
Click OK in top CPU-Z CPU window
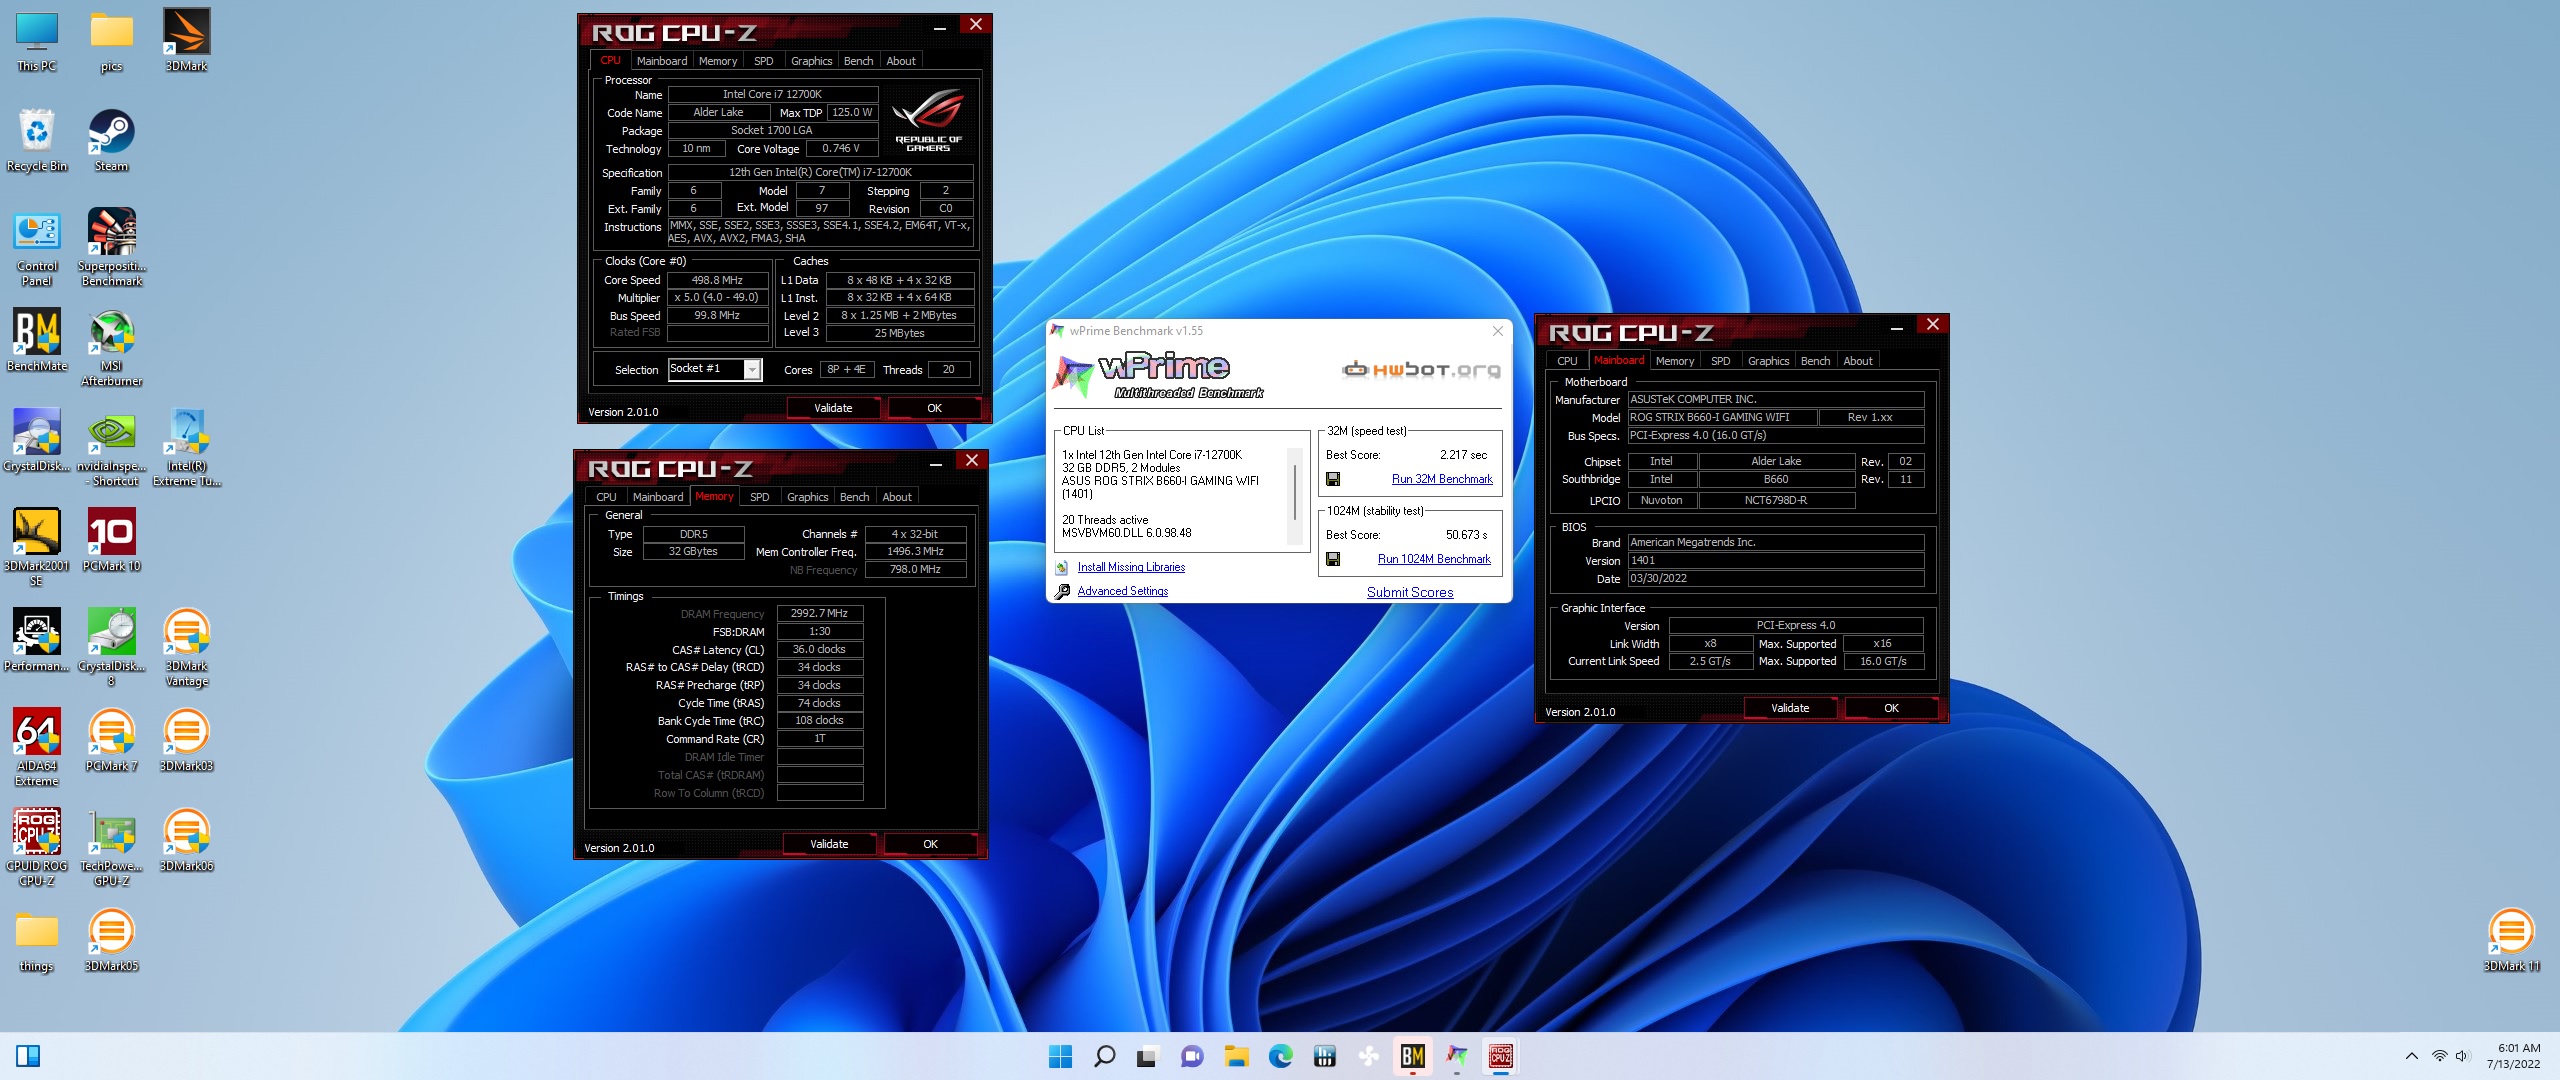(x=934, y=408)
